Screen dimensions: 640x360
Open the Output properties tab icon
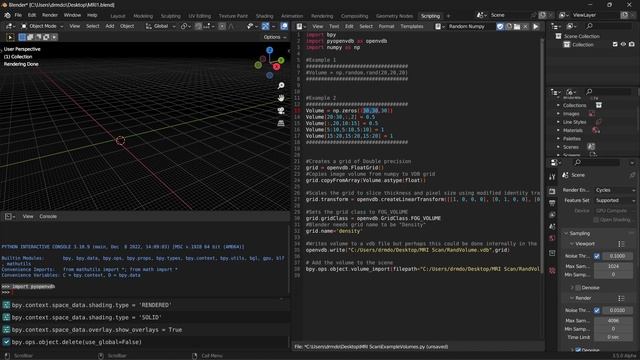pos(552,203)
